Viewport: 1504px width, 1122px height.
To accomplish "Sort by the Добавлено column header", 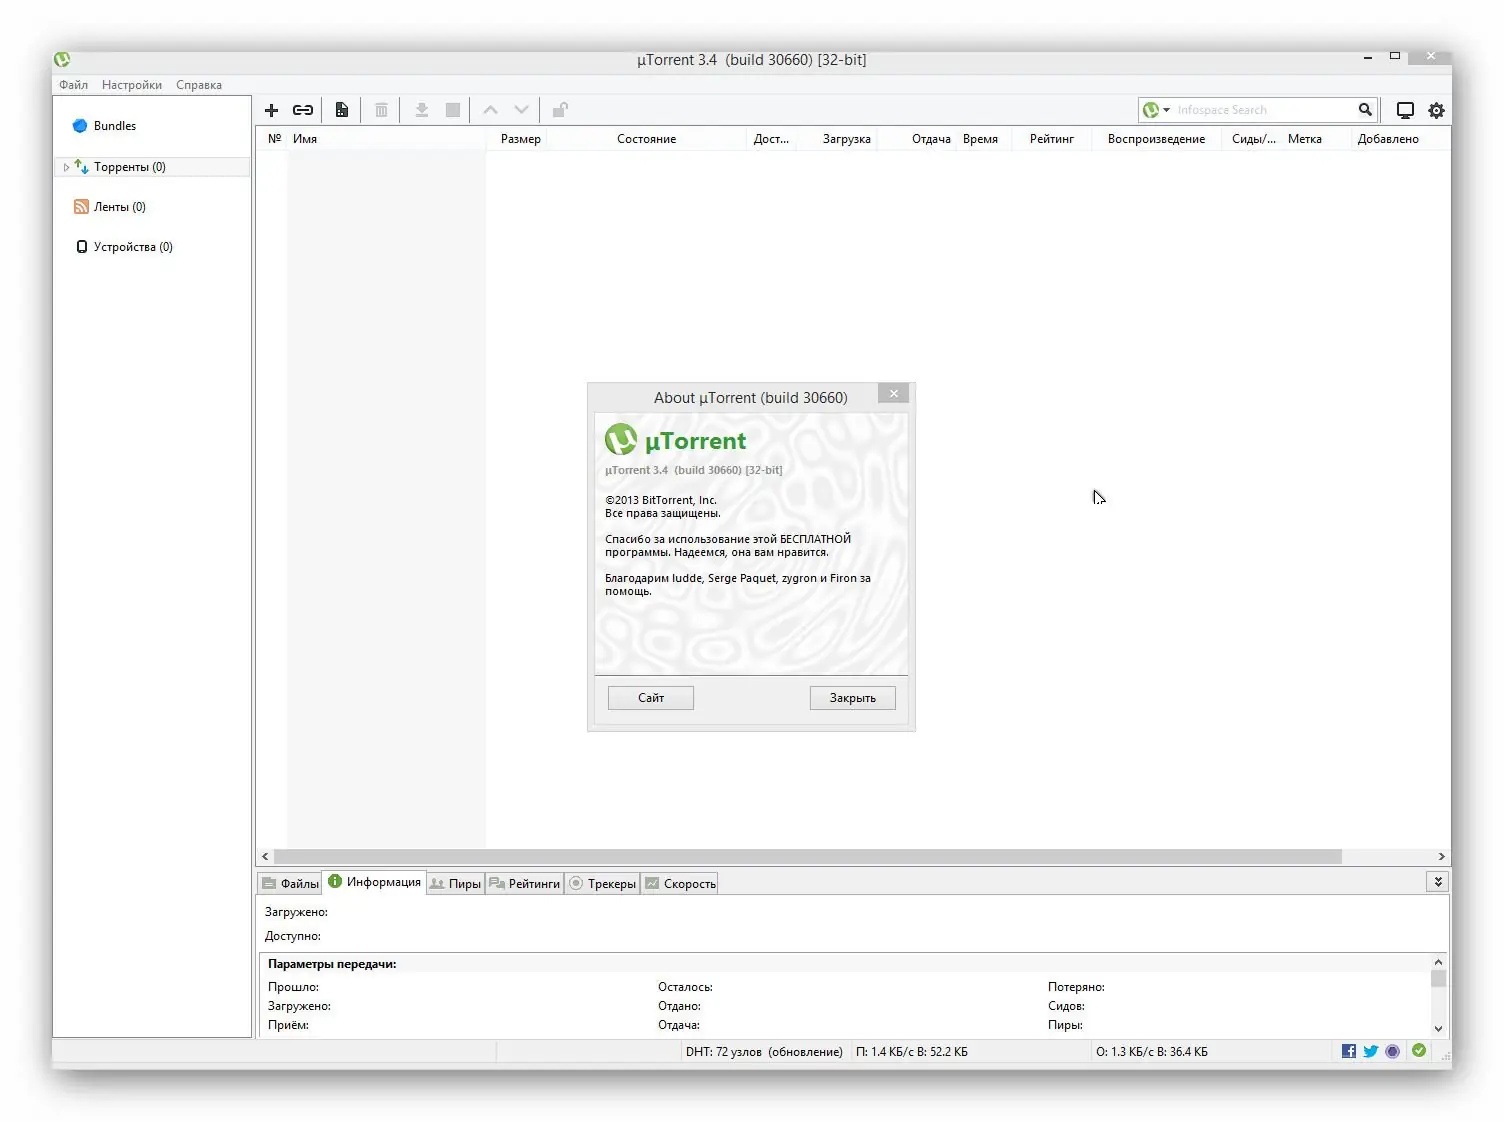I will click(1399, 139).
